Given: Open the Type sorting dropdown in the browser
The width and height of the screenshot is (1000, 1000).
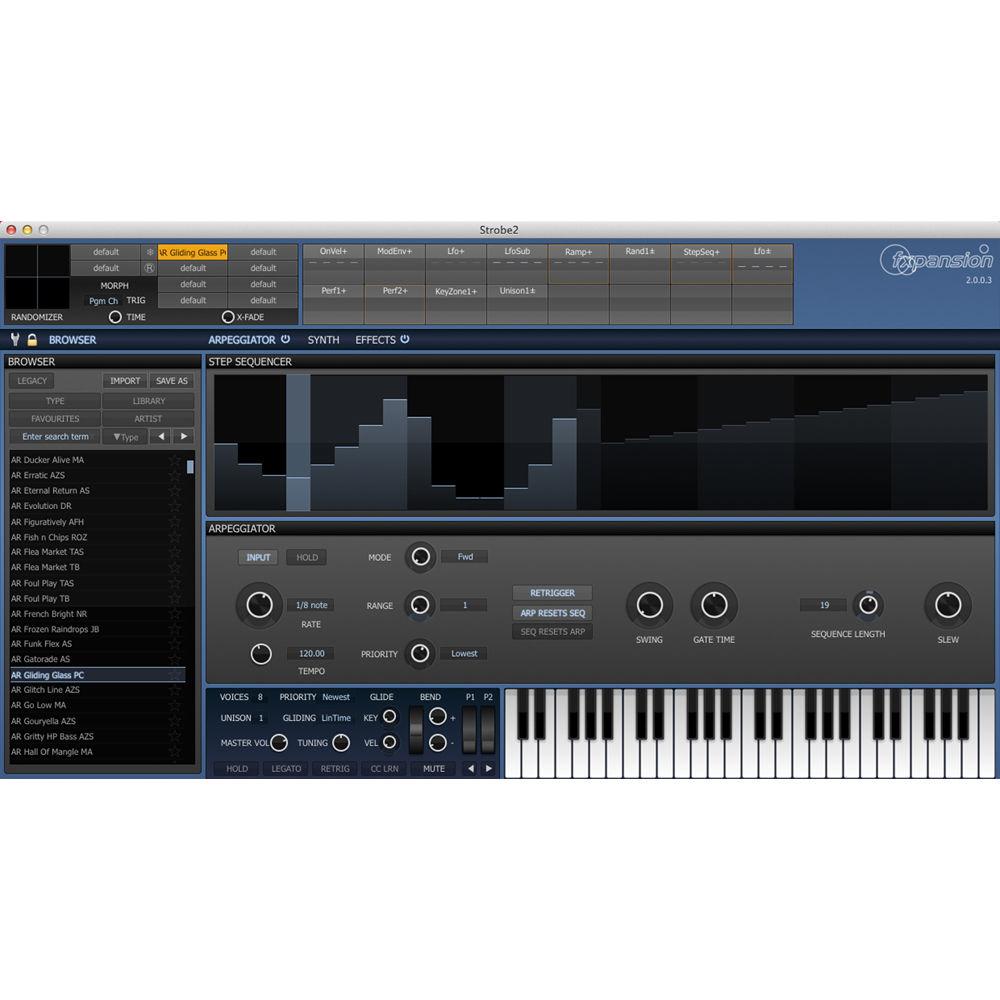Looking at the screenshot, I should (126, 437).
